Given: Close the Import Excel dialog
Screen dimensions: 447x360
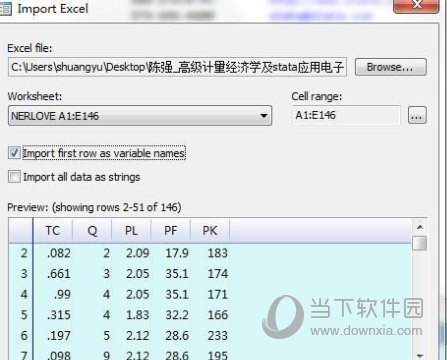Looking at the screenshot, I should click(416, 5).
